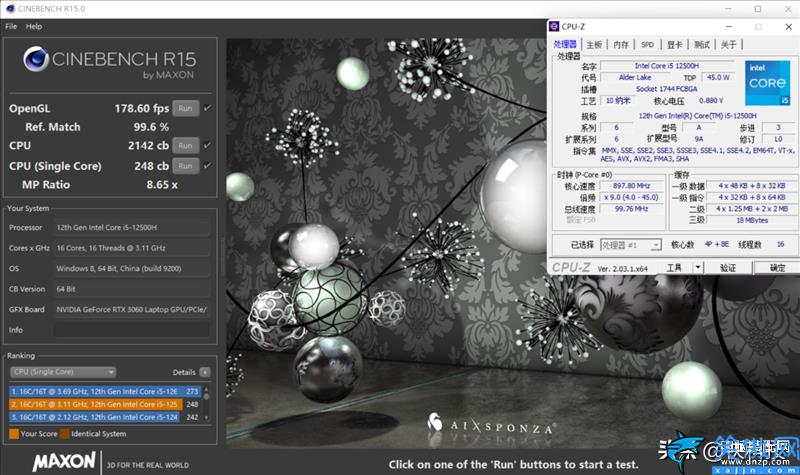The width and height of the screenshot is (800, 475).
Task: Click the Info input field
Action: tap(132, 330)
